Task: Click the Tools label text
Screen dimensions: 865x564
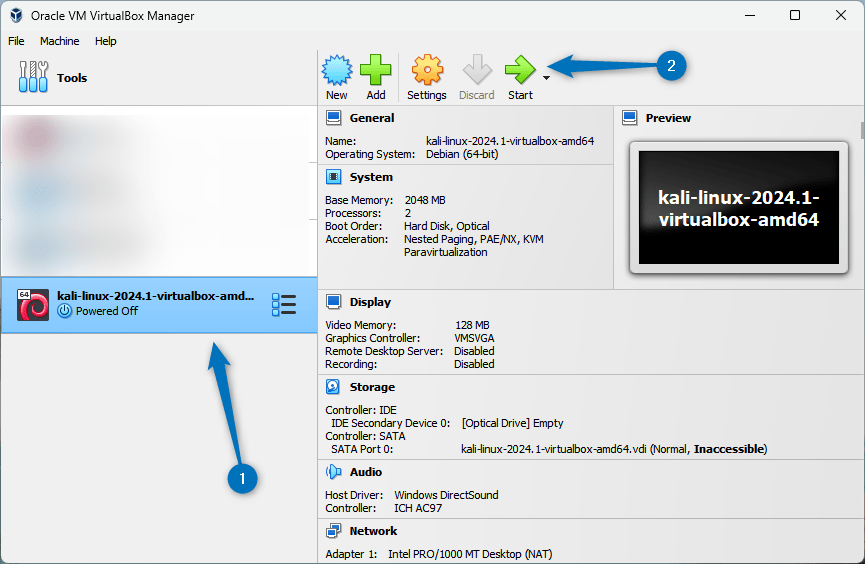Action: (72, 78)
